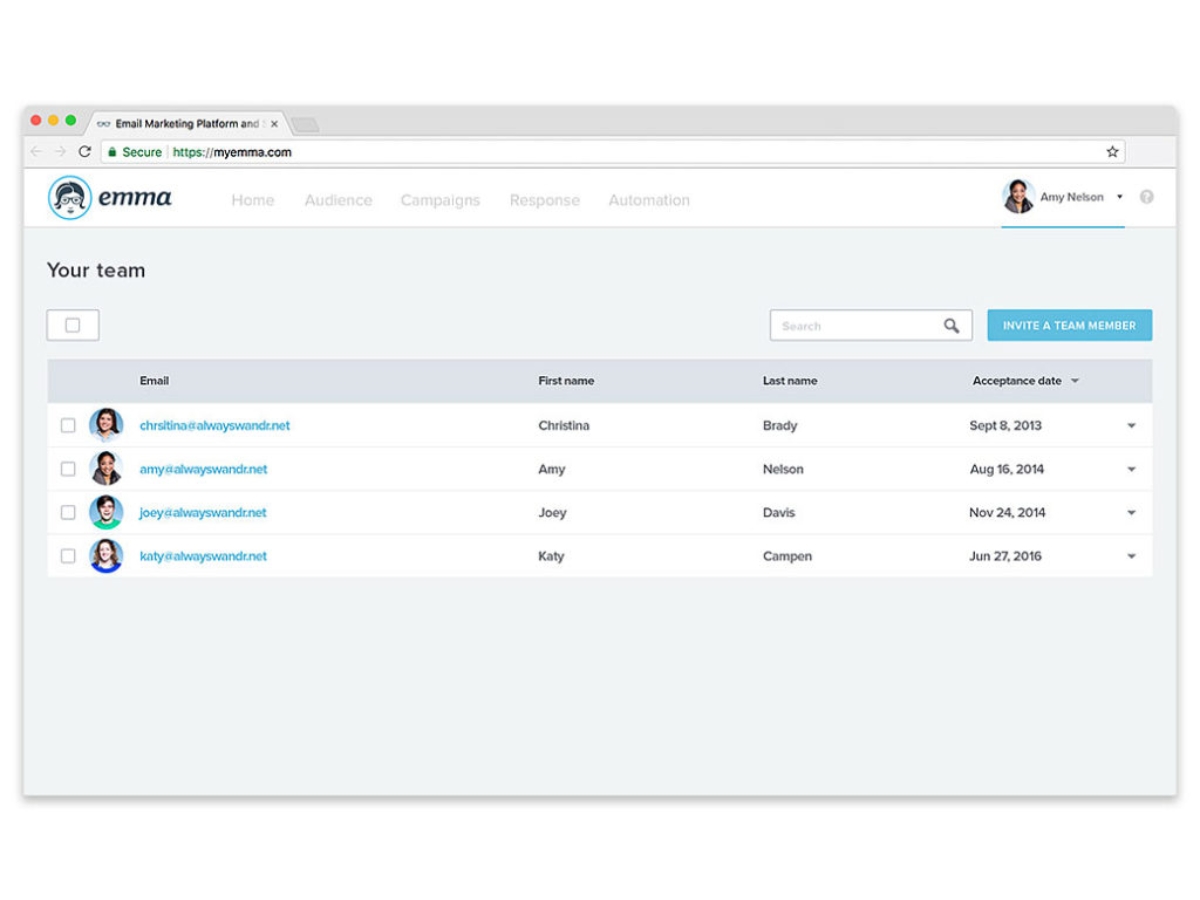Click the browser back arrow
The width and height of the screenshot is (1200, 900).
[x=37, y=152]
